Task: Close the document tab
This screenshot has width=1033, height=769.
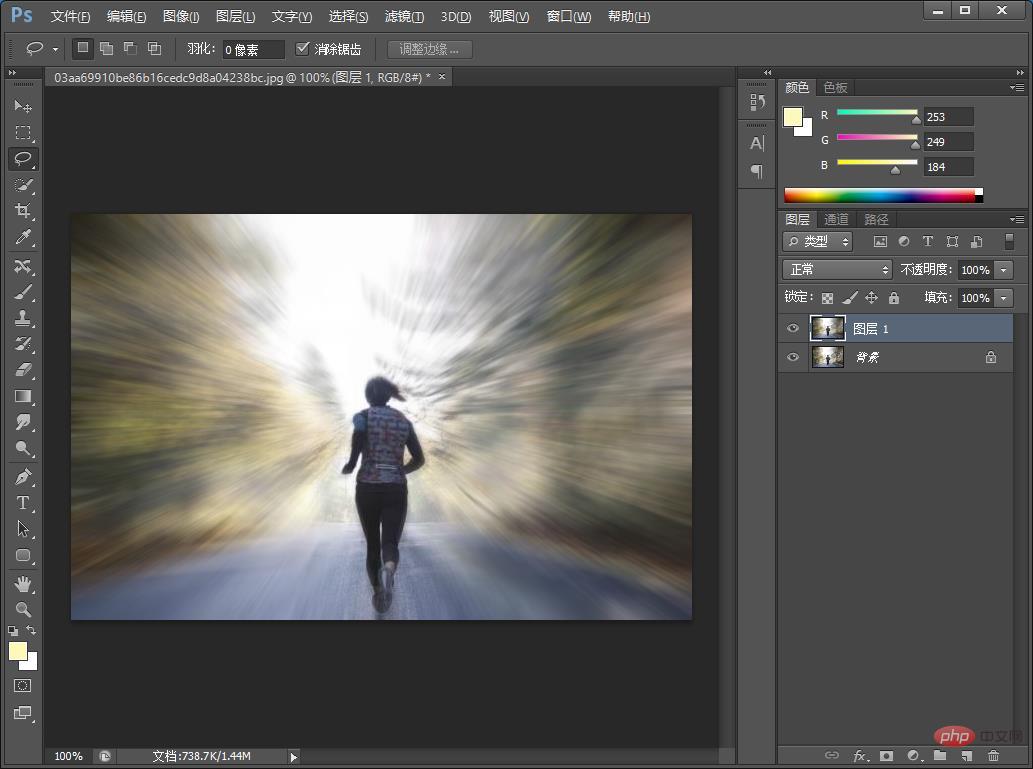Action: tap(442, 77)
